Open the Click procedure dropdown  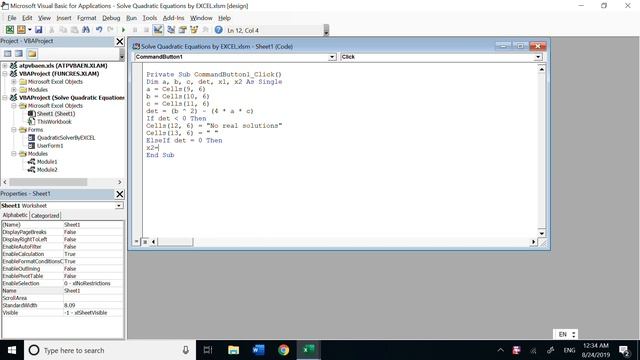(x=538, y=57)
